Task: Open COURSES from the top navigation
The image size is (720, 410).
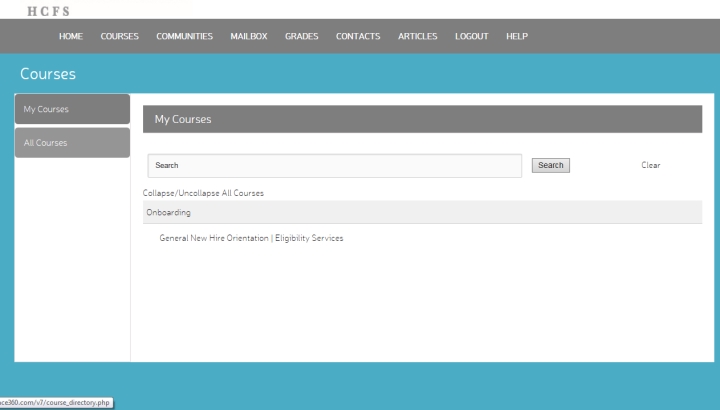Action: [x=120, y=37]
